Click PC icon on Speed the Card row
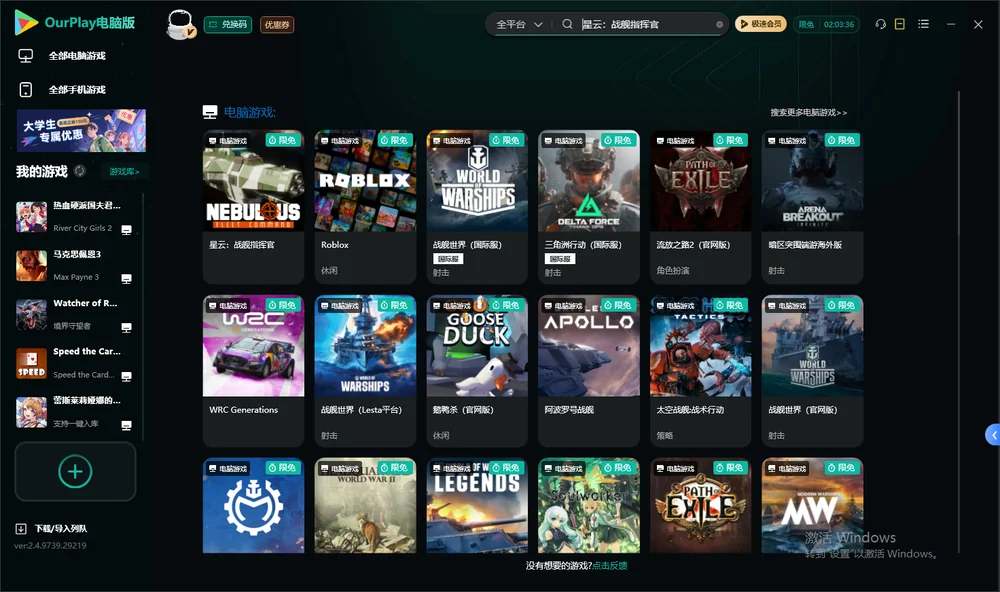 click(x=126, y=376)
